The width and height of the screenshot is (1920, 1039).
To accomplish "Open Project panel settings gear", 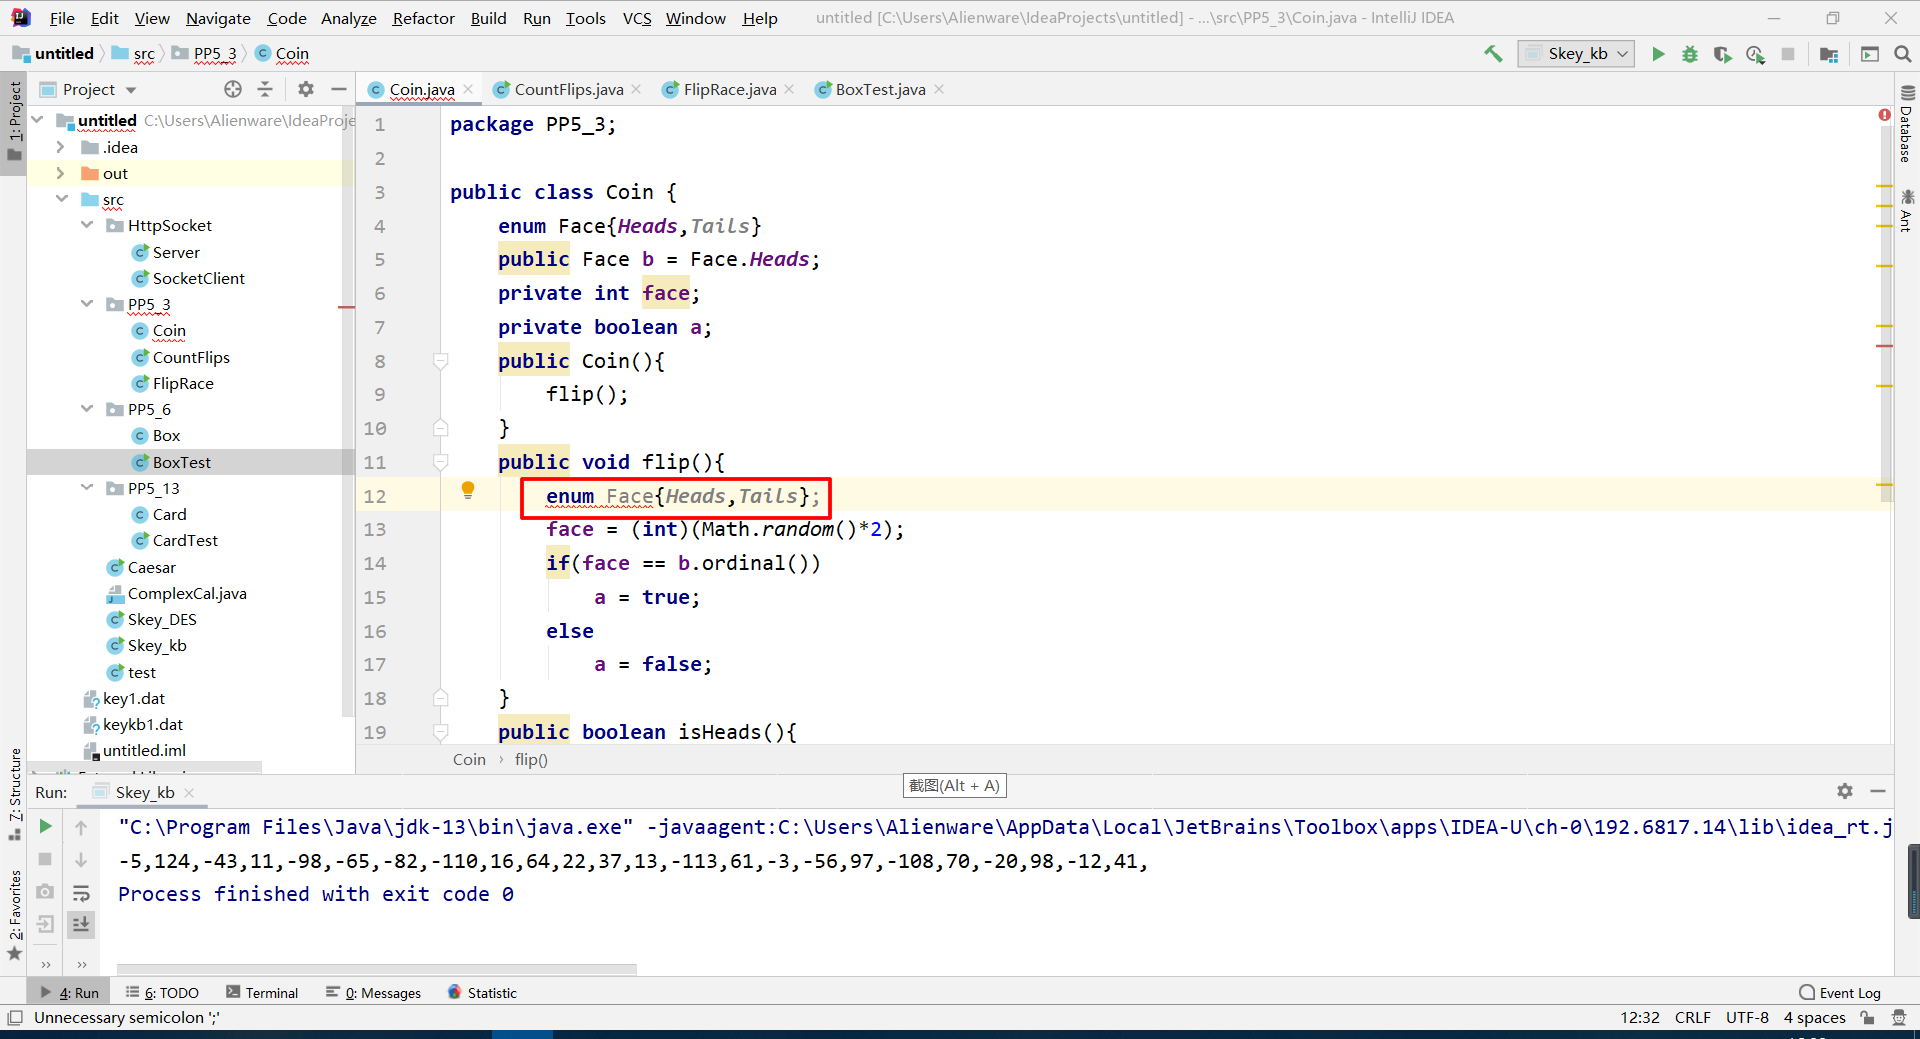I will (x=306, y=89).
